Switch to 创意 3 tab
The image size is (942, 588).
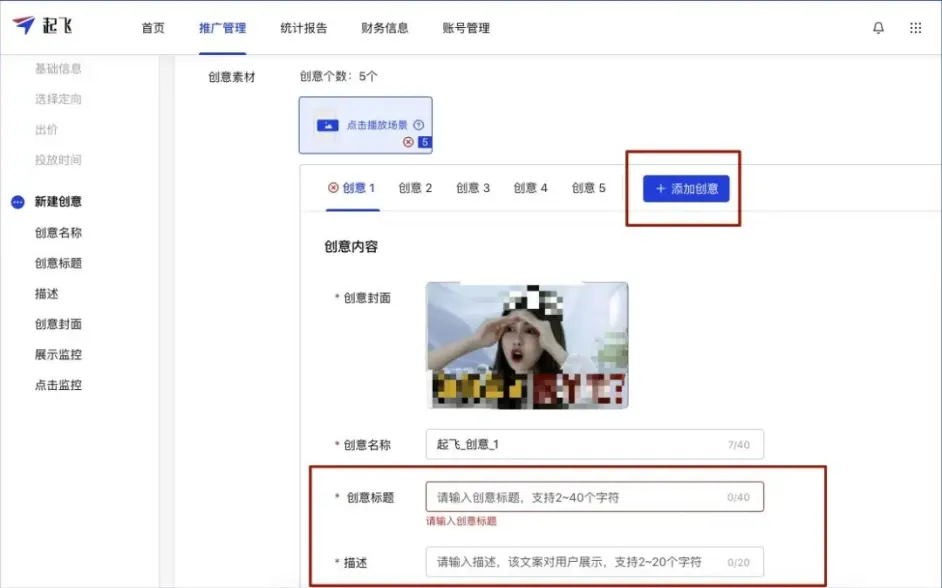[473, 188]
